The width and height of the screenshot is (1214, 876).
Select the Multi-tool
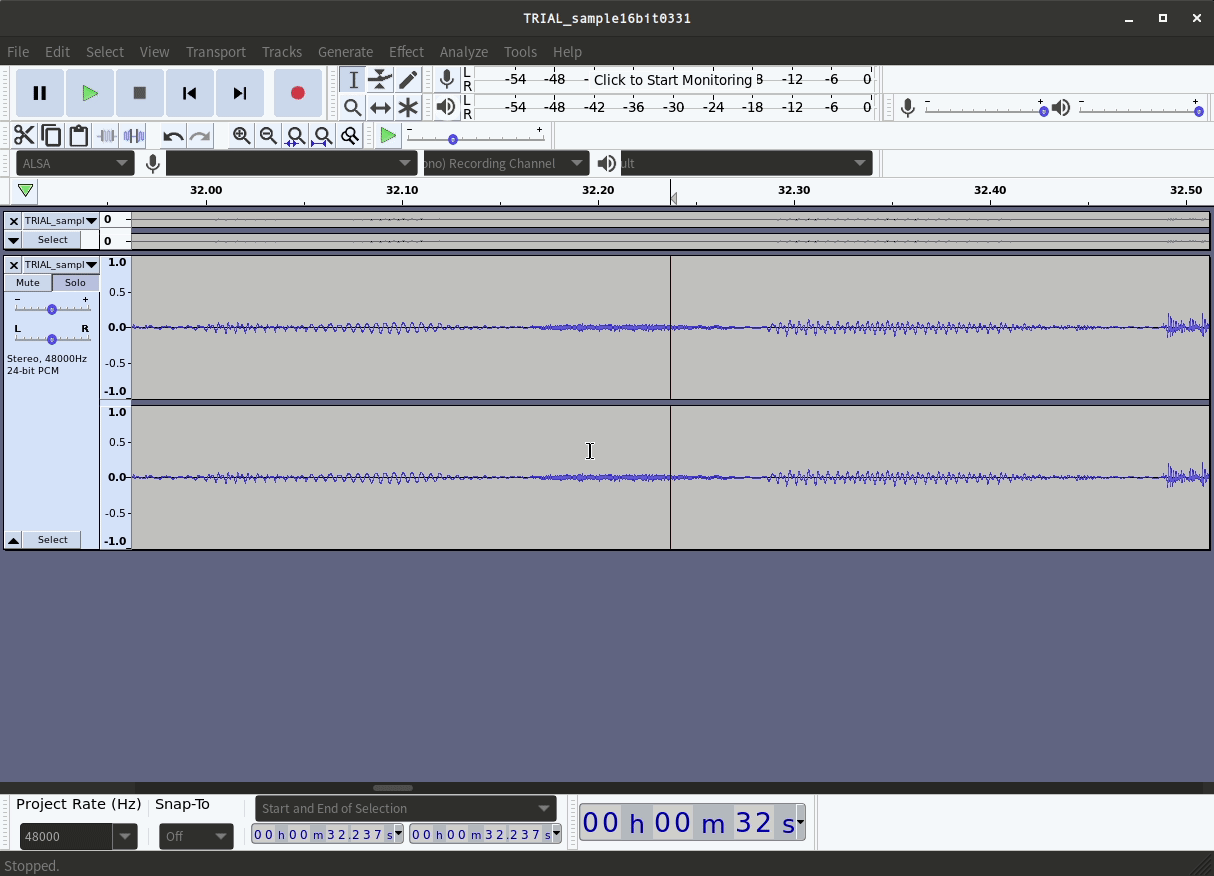click(408, 107)
